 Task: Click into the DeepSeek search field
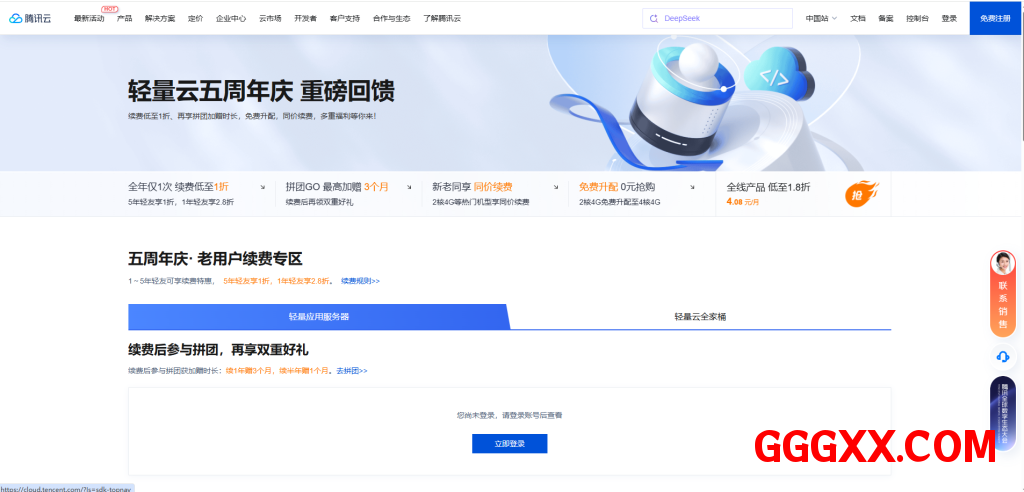(720, 18)
